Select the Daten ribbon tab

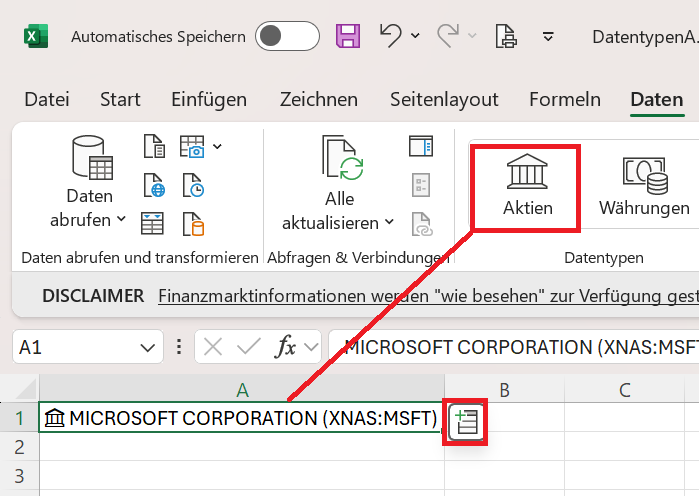(x=657, y=99)
